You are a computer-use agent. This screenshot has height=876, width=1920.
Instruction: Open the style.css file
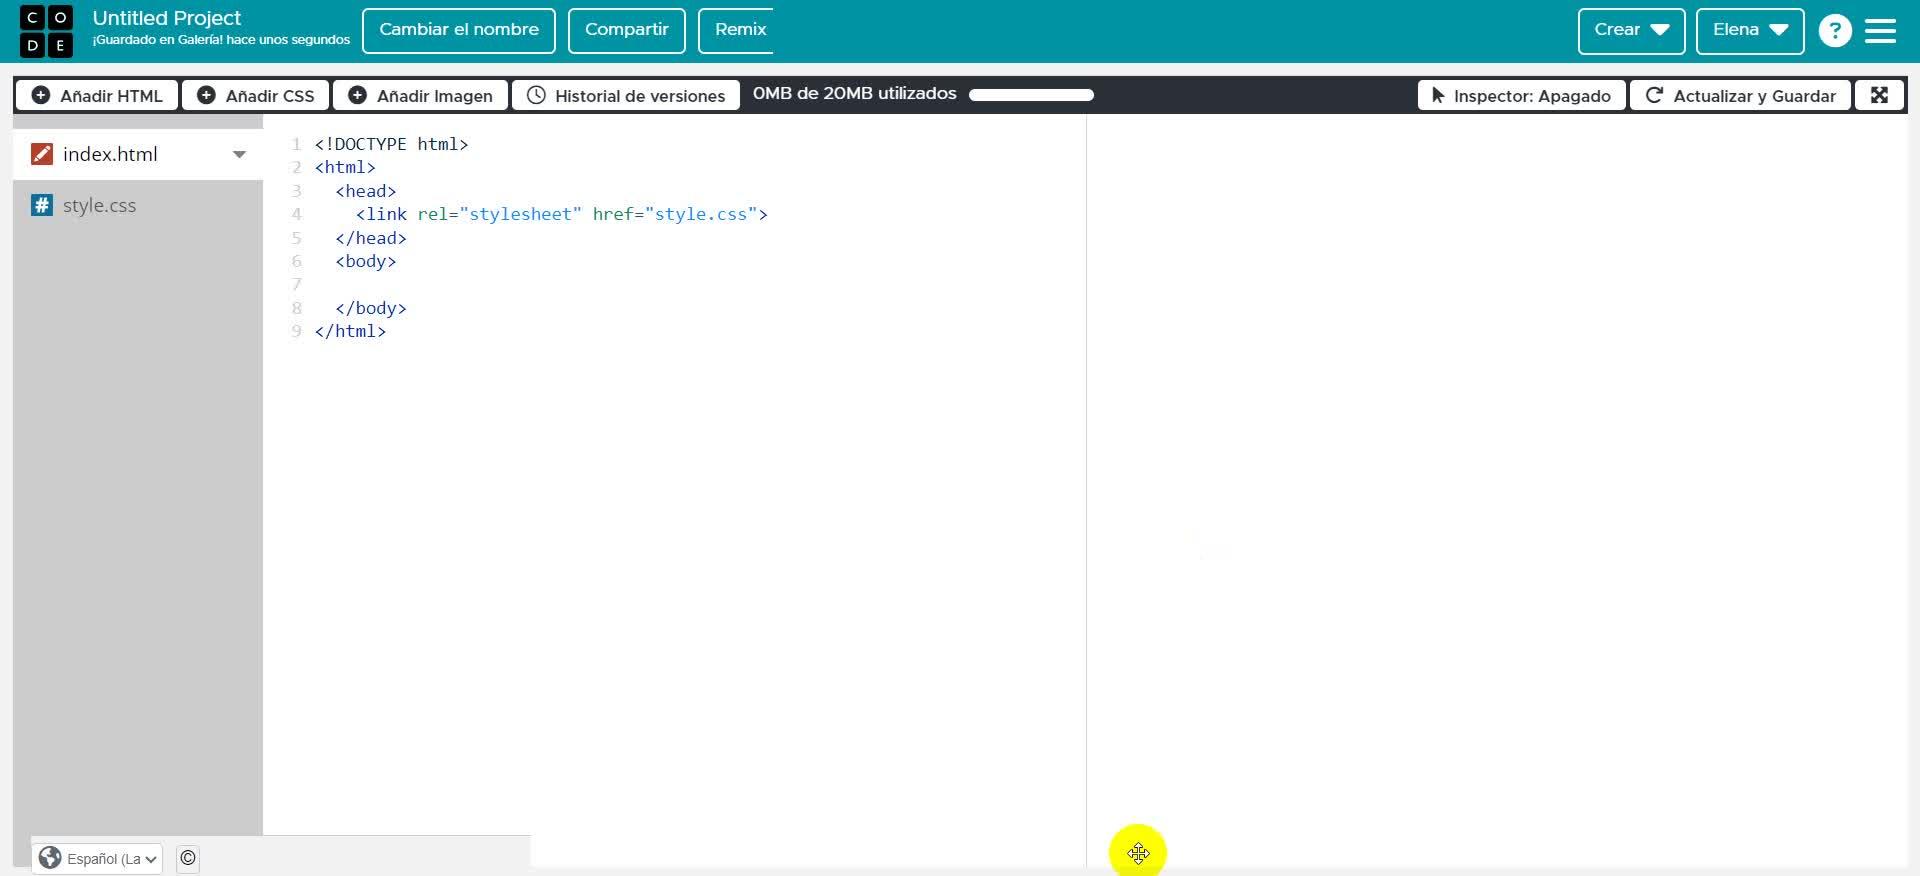pos(138,205)
